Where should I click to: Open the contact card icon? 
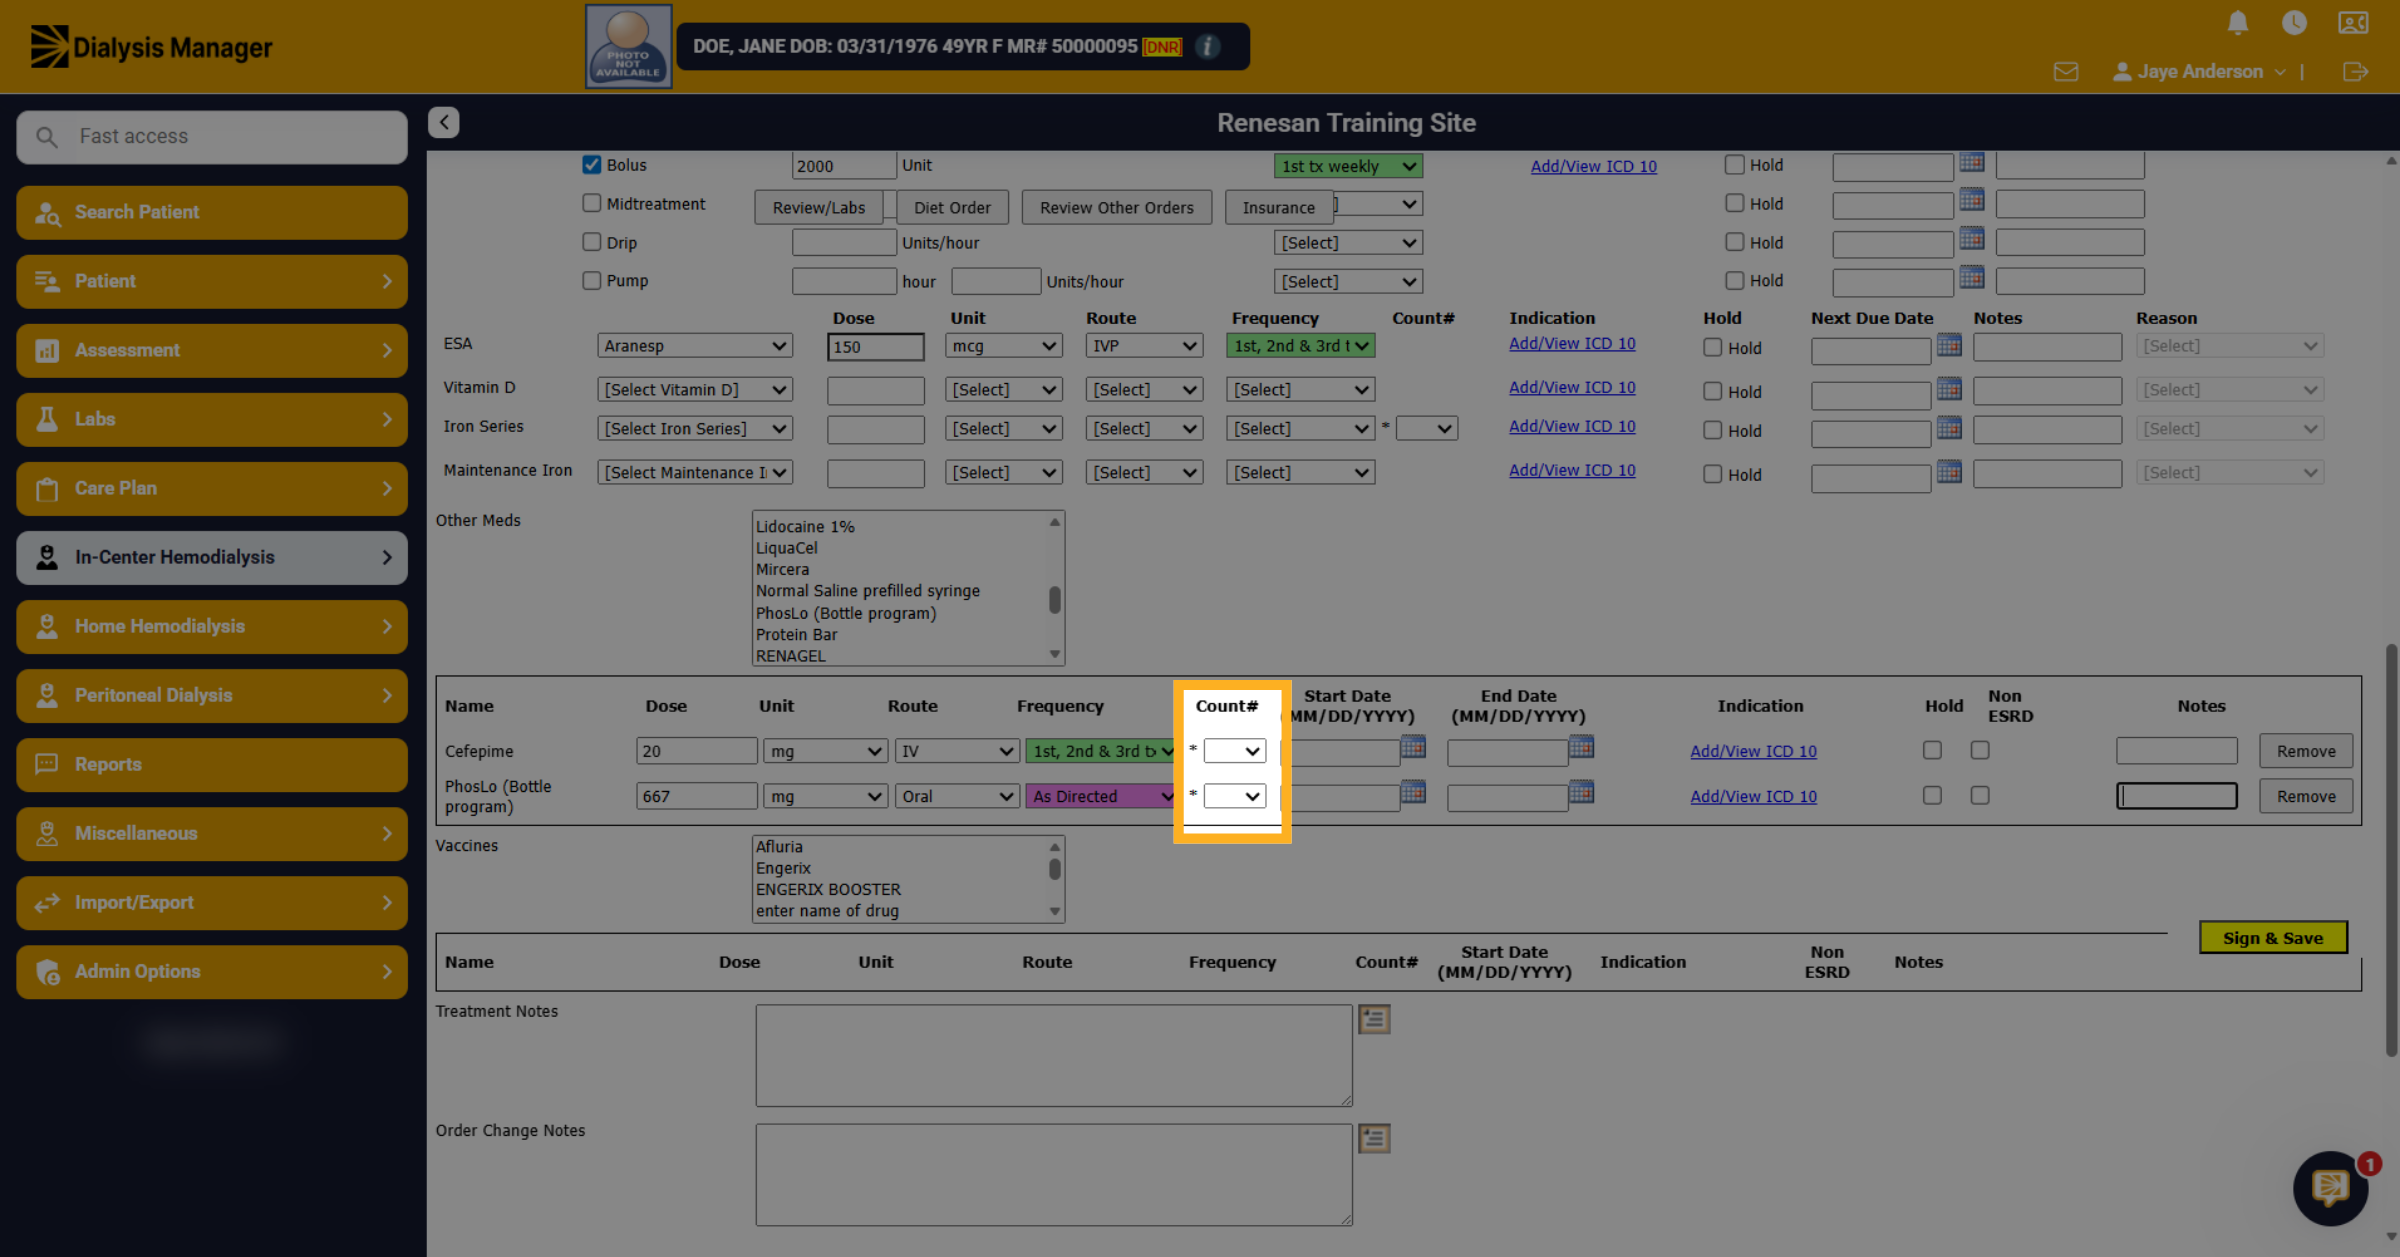click(x=2353, y=22)
